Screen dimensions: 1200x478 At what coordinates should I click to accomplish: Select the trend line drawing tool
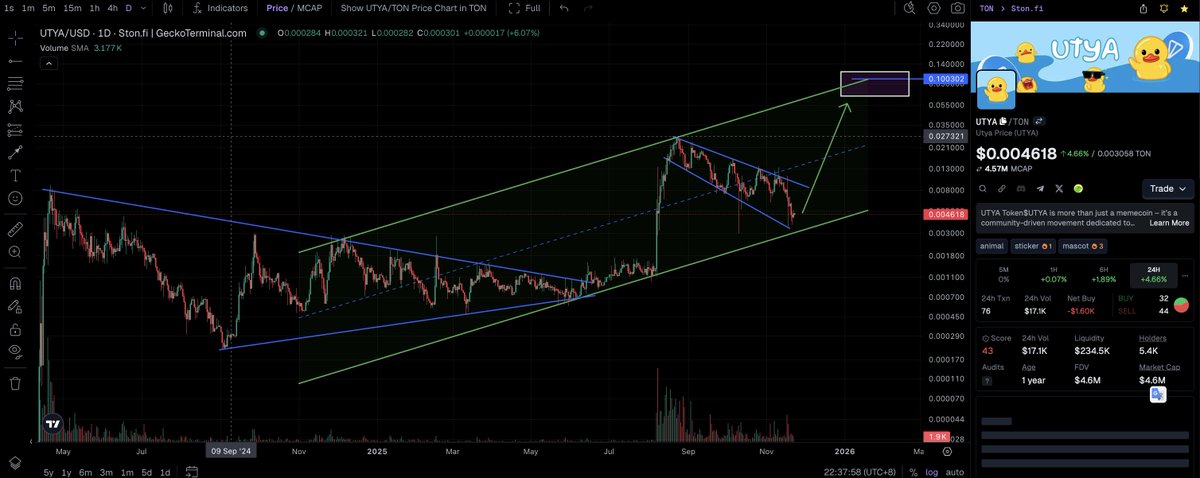coord(15,61)
